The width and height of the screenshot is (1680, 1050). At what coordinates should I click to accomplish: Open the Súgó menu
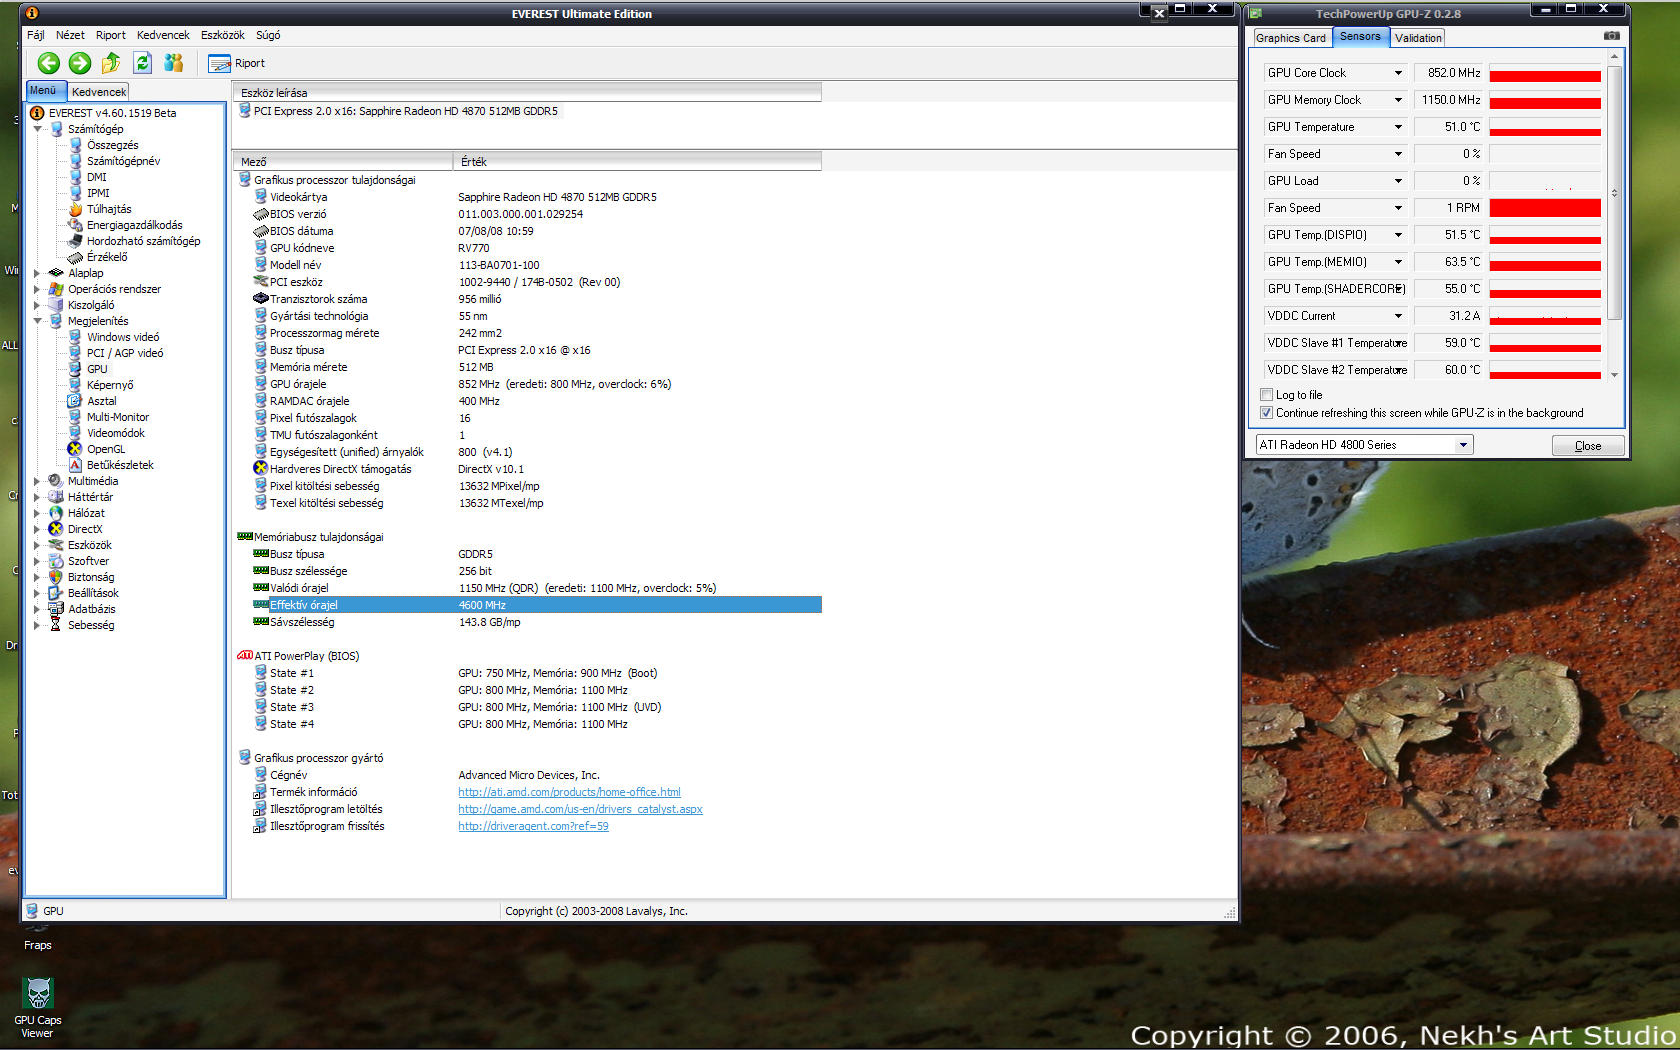(x=268, y=35)
